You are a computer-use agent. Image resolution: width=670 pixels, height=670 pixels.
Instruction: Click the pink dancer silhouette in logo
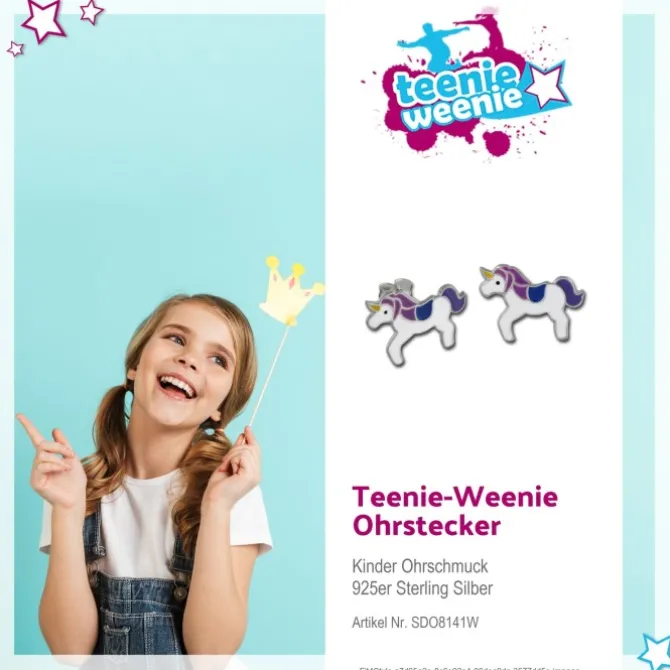point(485,32)
